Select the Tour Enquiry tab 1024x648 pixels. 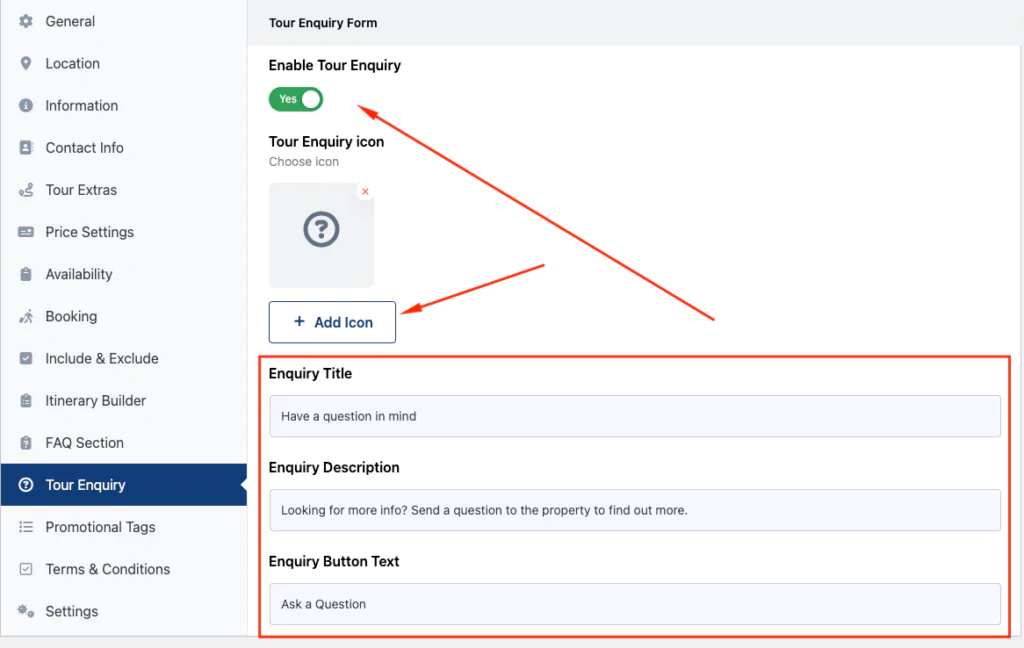click(x=123, y=485)
